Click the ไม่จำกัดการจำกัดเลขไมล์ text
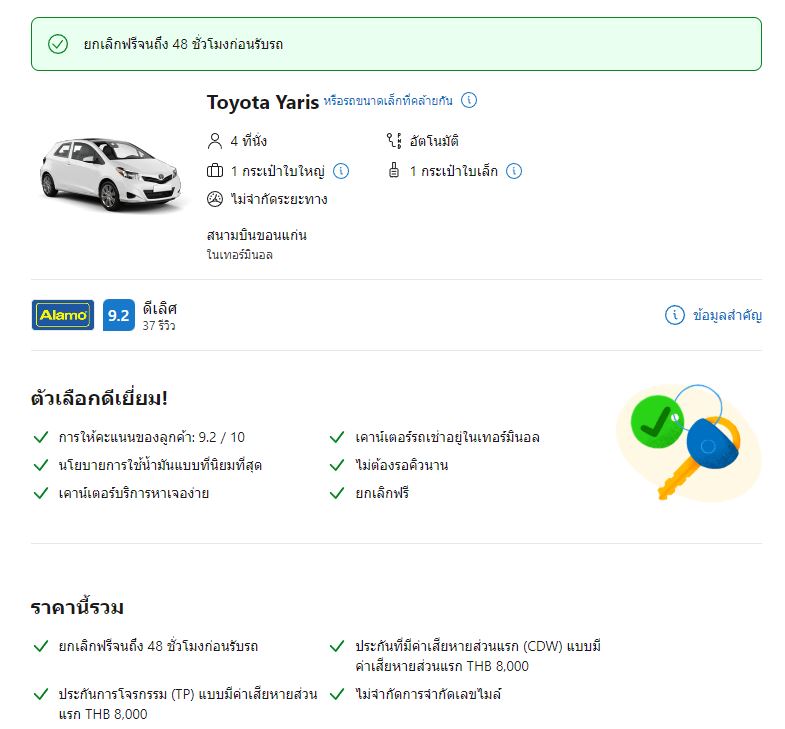Screen dimensions: 785x729 tap(428, 694)
